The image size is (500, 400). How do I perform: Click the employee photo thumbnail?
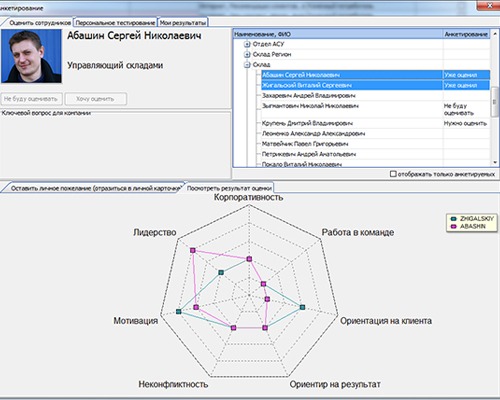point(31,56)
